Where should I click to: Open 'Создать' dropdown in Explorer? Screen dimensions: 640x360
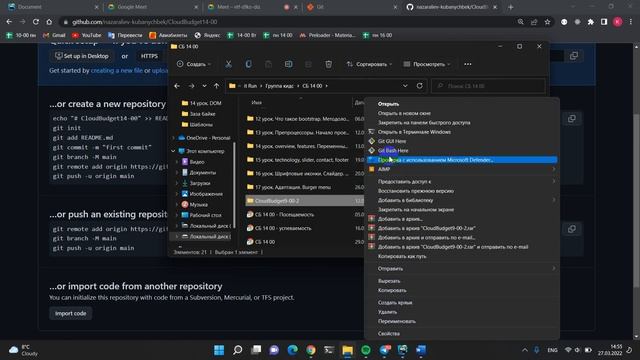pyautogui.click(x=193, y=64)
